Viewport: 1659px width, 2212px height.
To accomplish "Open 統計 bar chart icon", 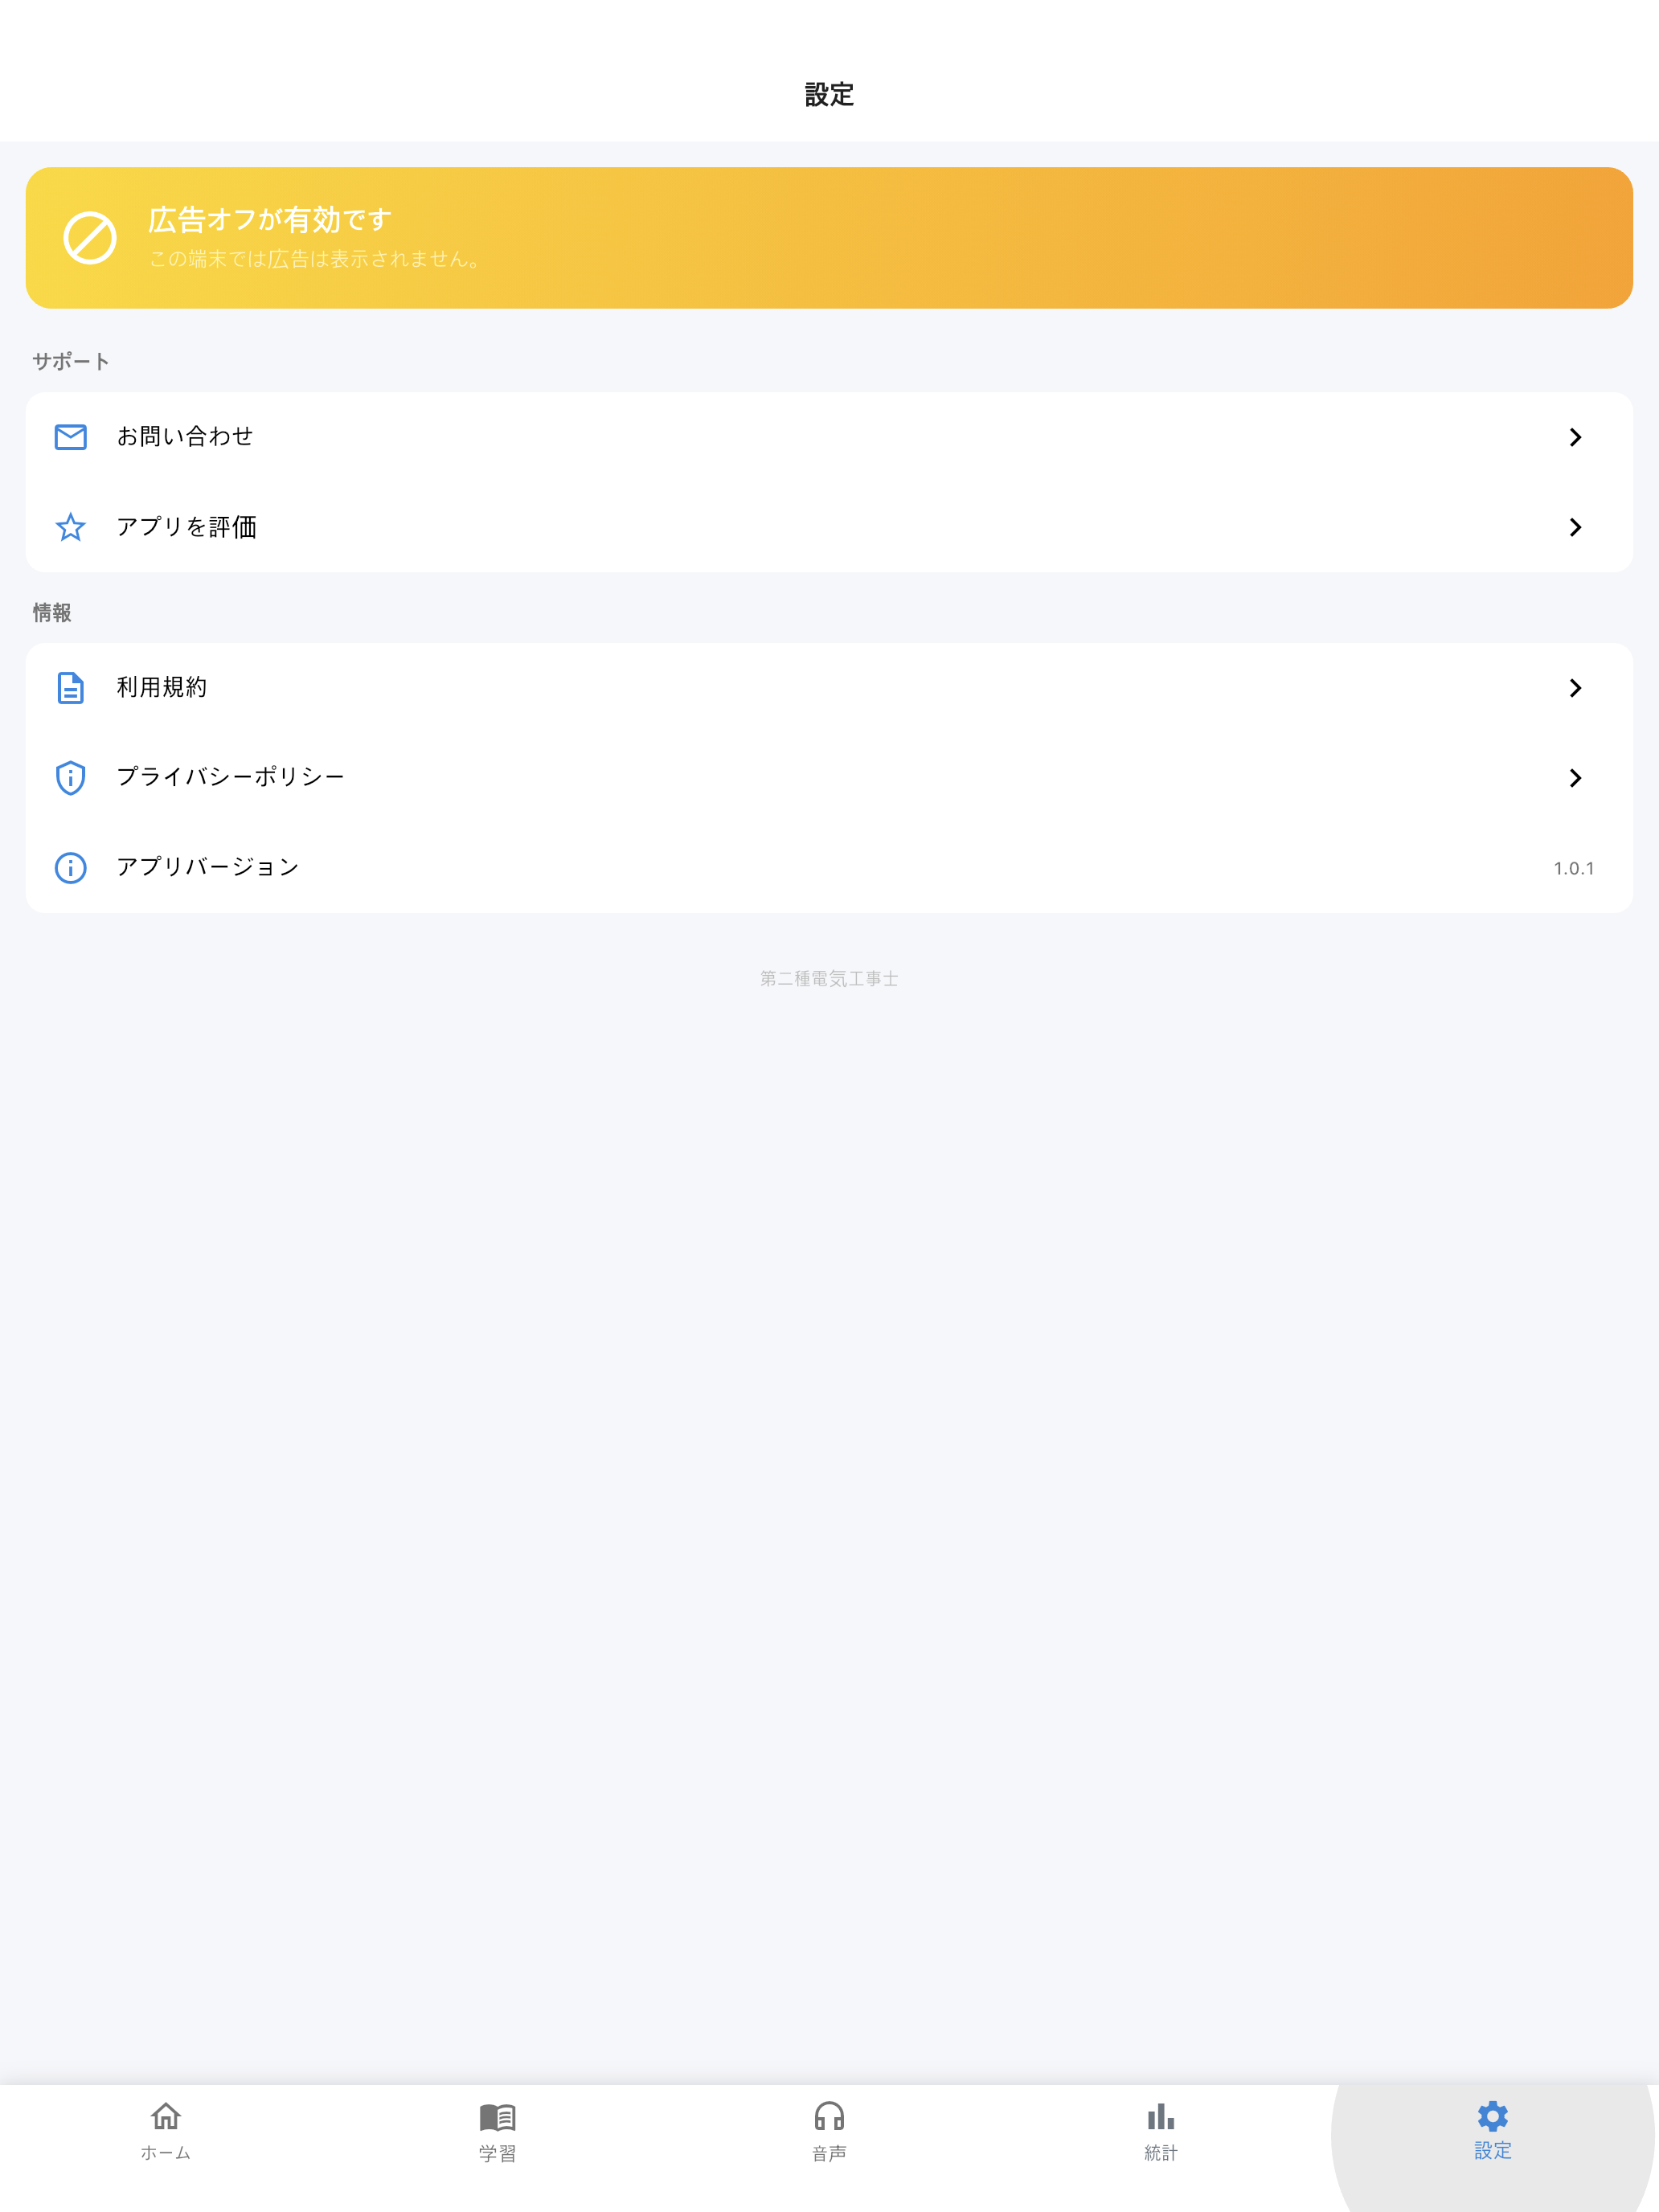I will pos(1161,2117).
